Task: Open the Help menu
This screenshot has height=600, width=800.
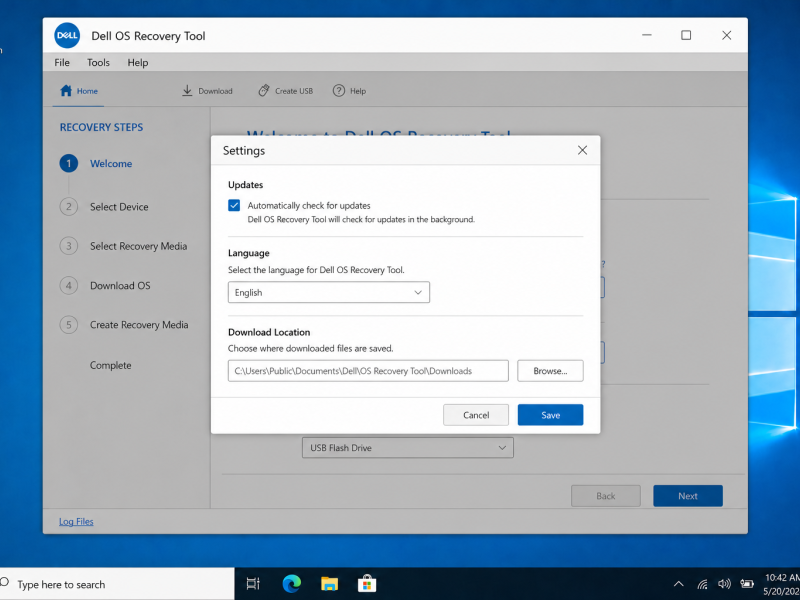Action: point(138,63)
